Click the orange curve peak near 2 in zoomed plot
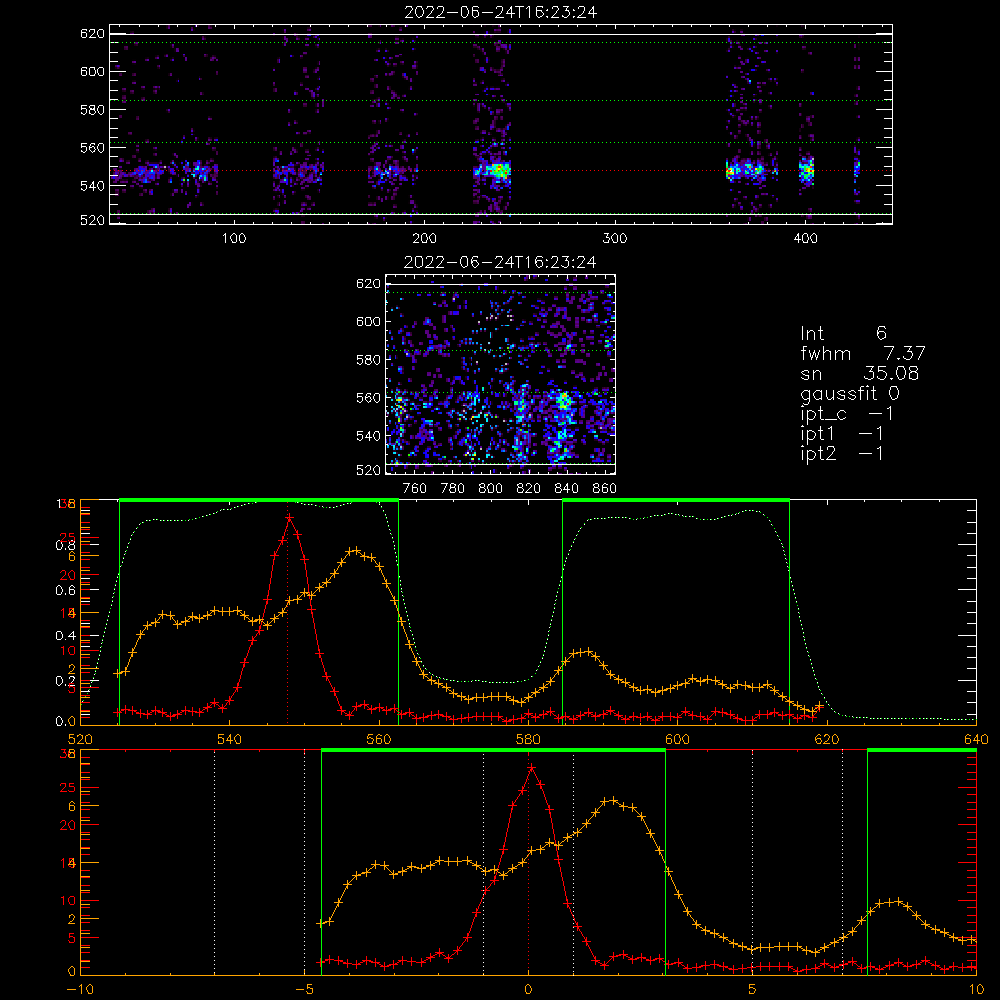 coord(612,800)
